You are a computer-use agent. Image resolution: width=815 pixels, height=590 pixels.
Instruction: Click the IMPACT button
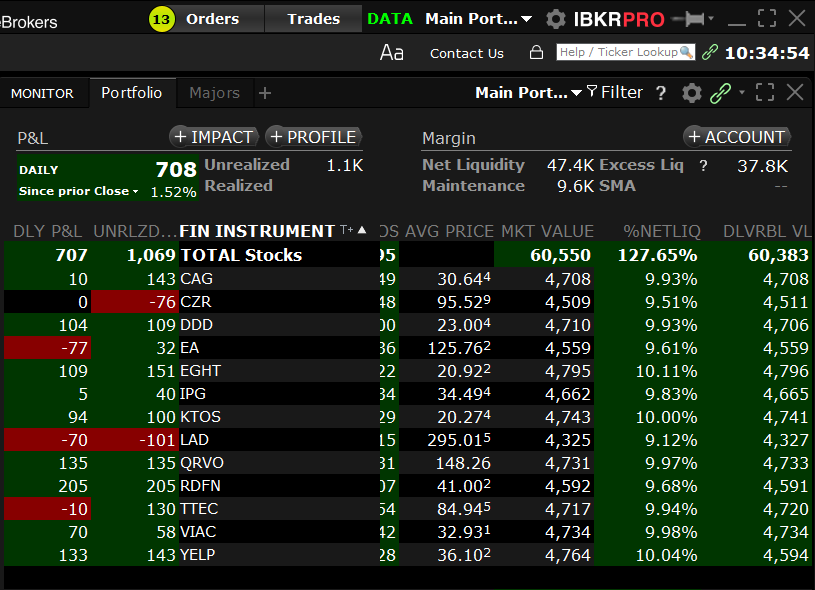coord(214,137)
